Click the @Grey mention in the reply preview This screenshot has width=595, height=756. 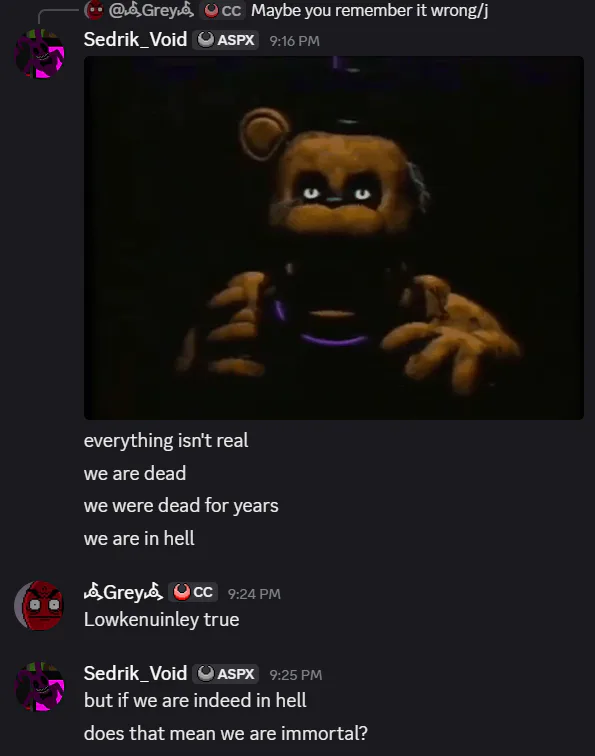coord(151,10)
